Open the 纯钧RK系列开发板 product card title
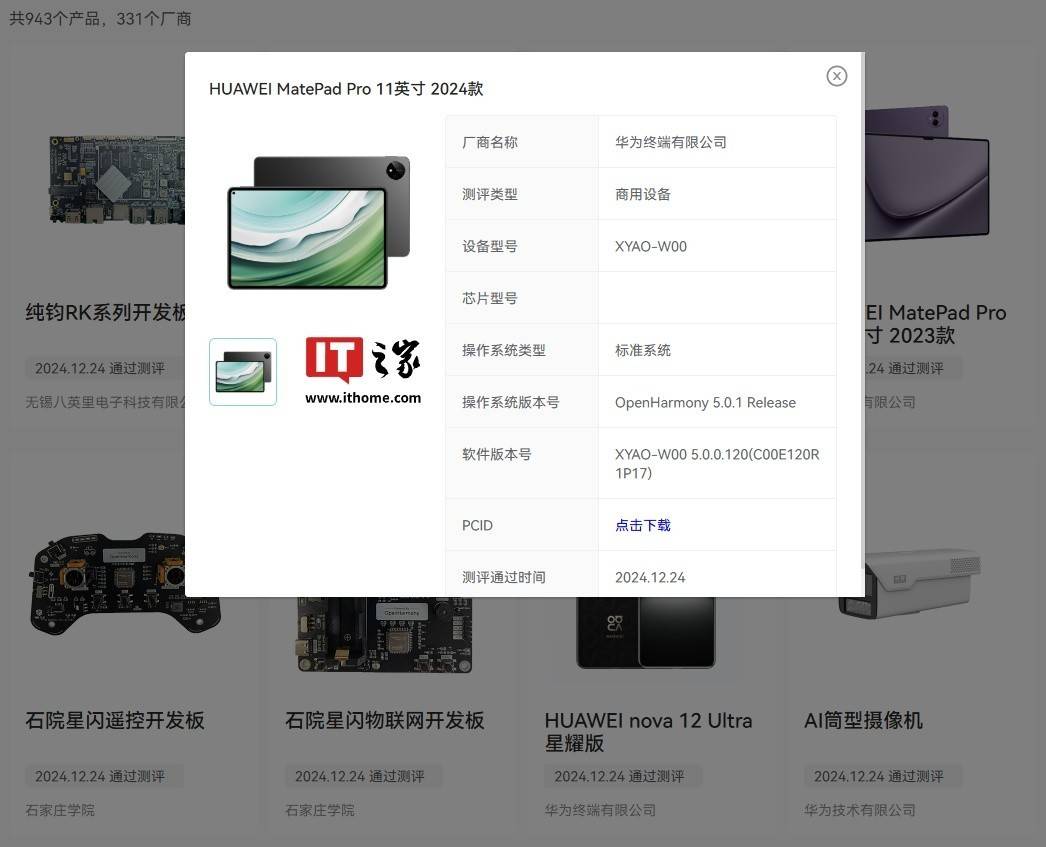This screenshot has width=1046, height=847. [x=105, y=312]
